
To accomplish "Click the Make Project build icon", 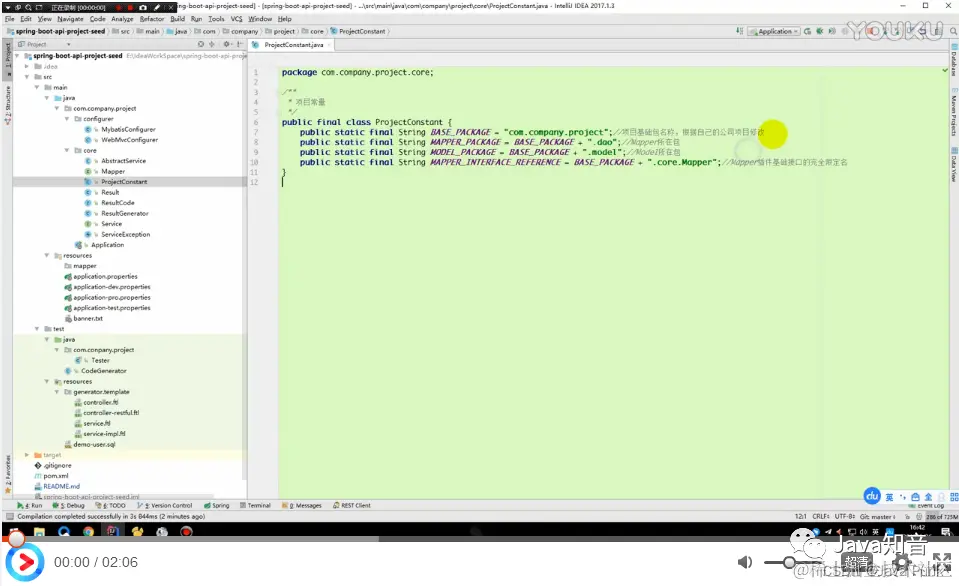I will coord(740,31).
